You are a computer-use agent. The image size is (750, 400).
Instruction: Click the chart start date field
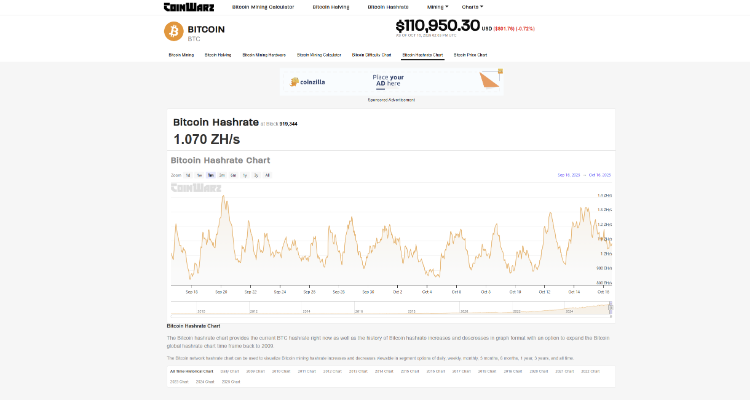pos(568,175)
